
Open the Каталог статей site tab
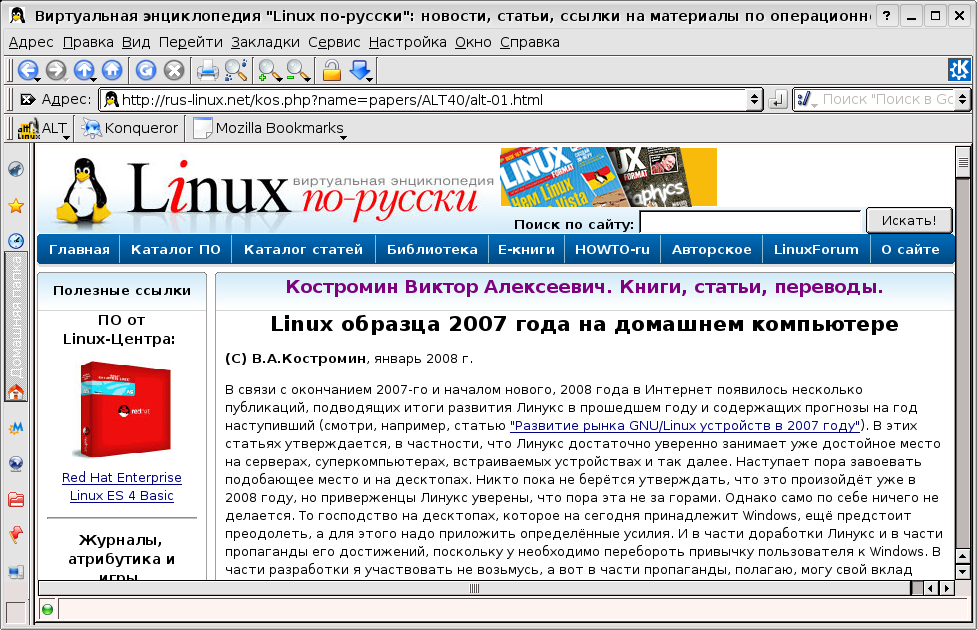pos(303,249)
